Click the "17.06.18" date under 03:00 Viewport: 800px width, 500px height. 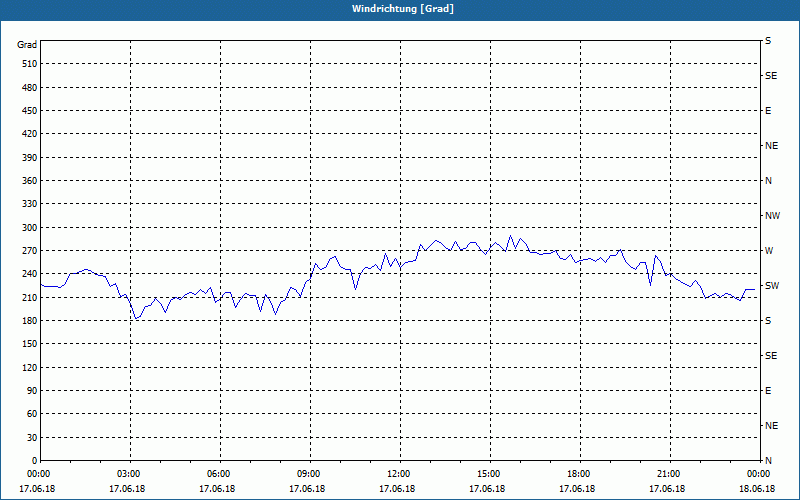[127, 489]
